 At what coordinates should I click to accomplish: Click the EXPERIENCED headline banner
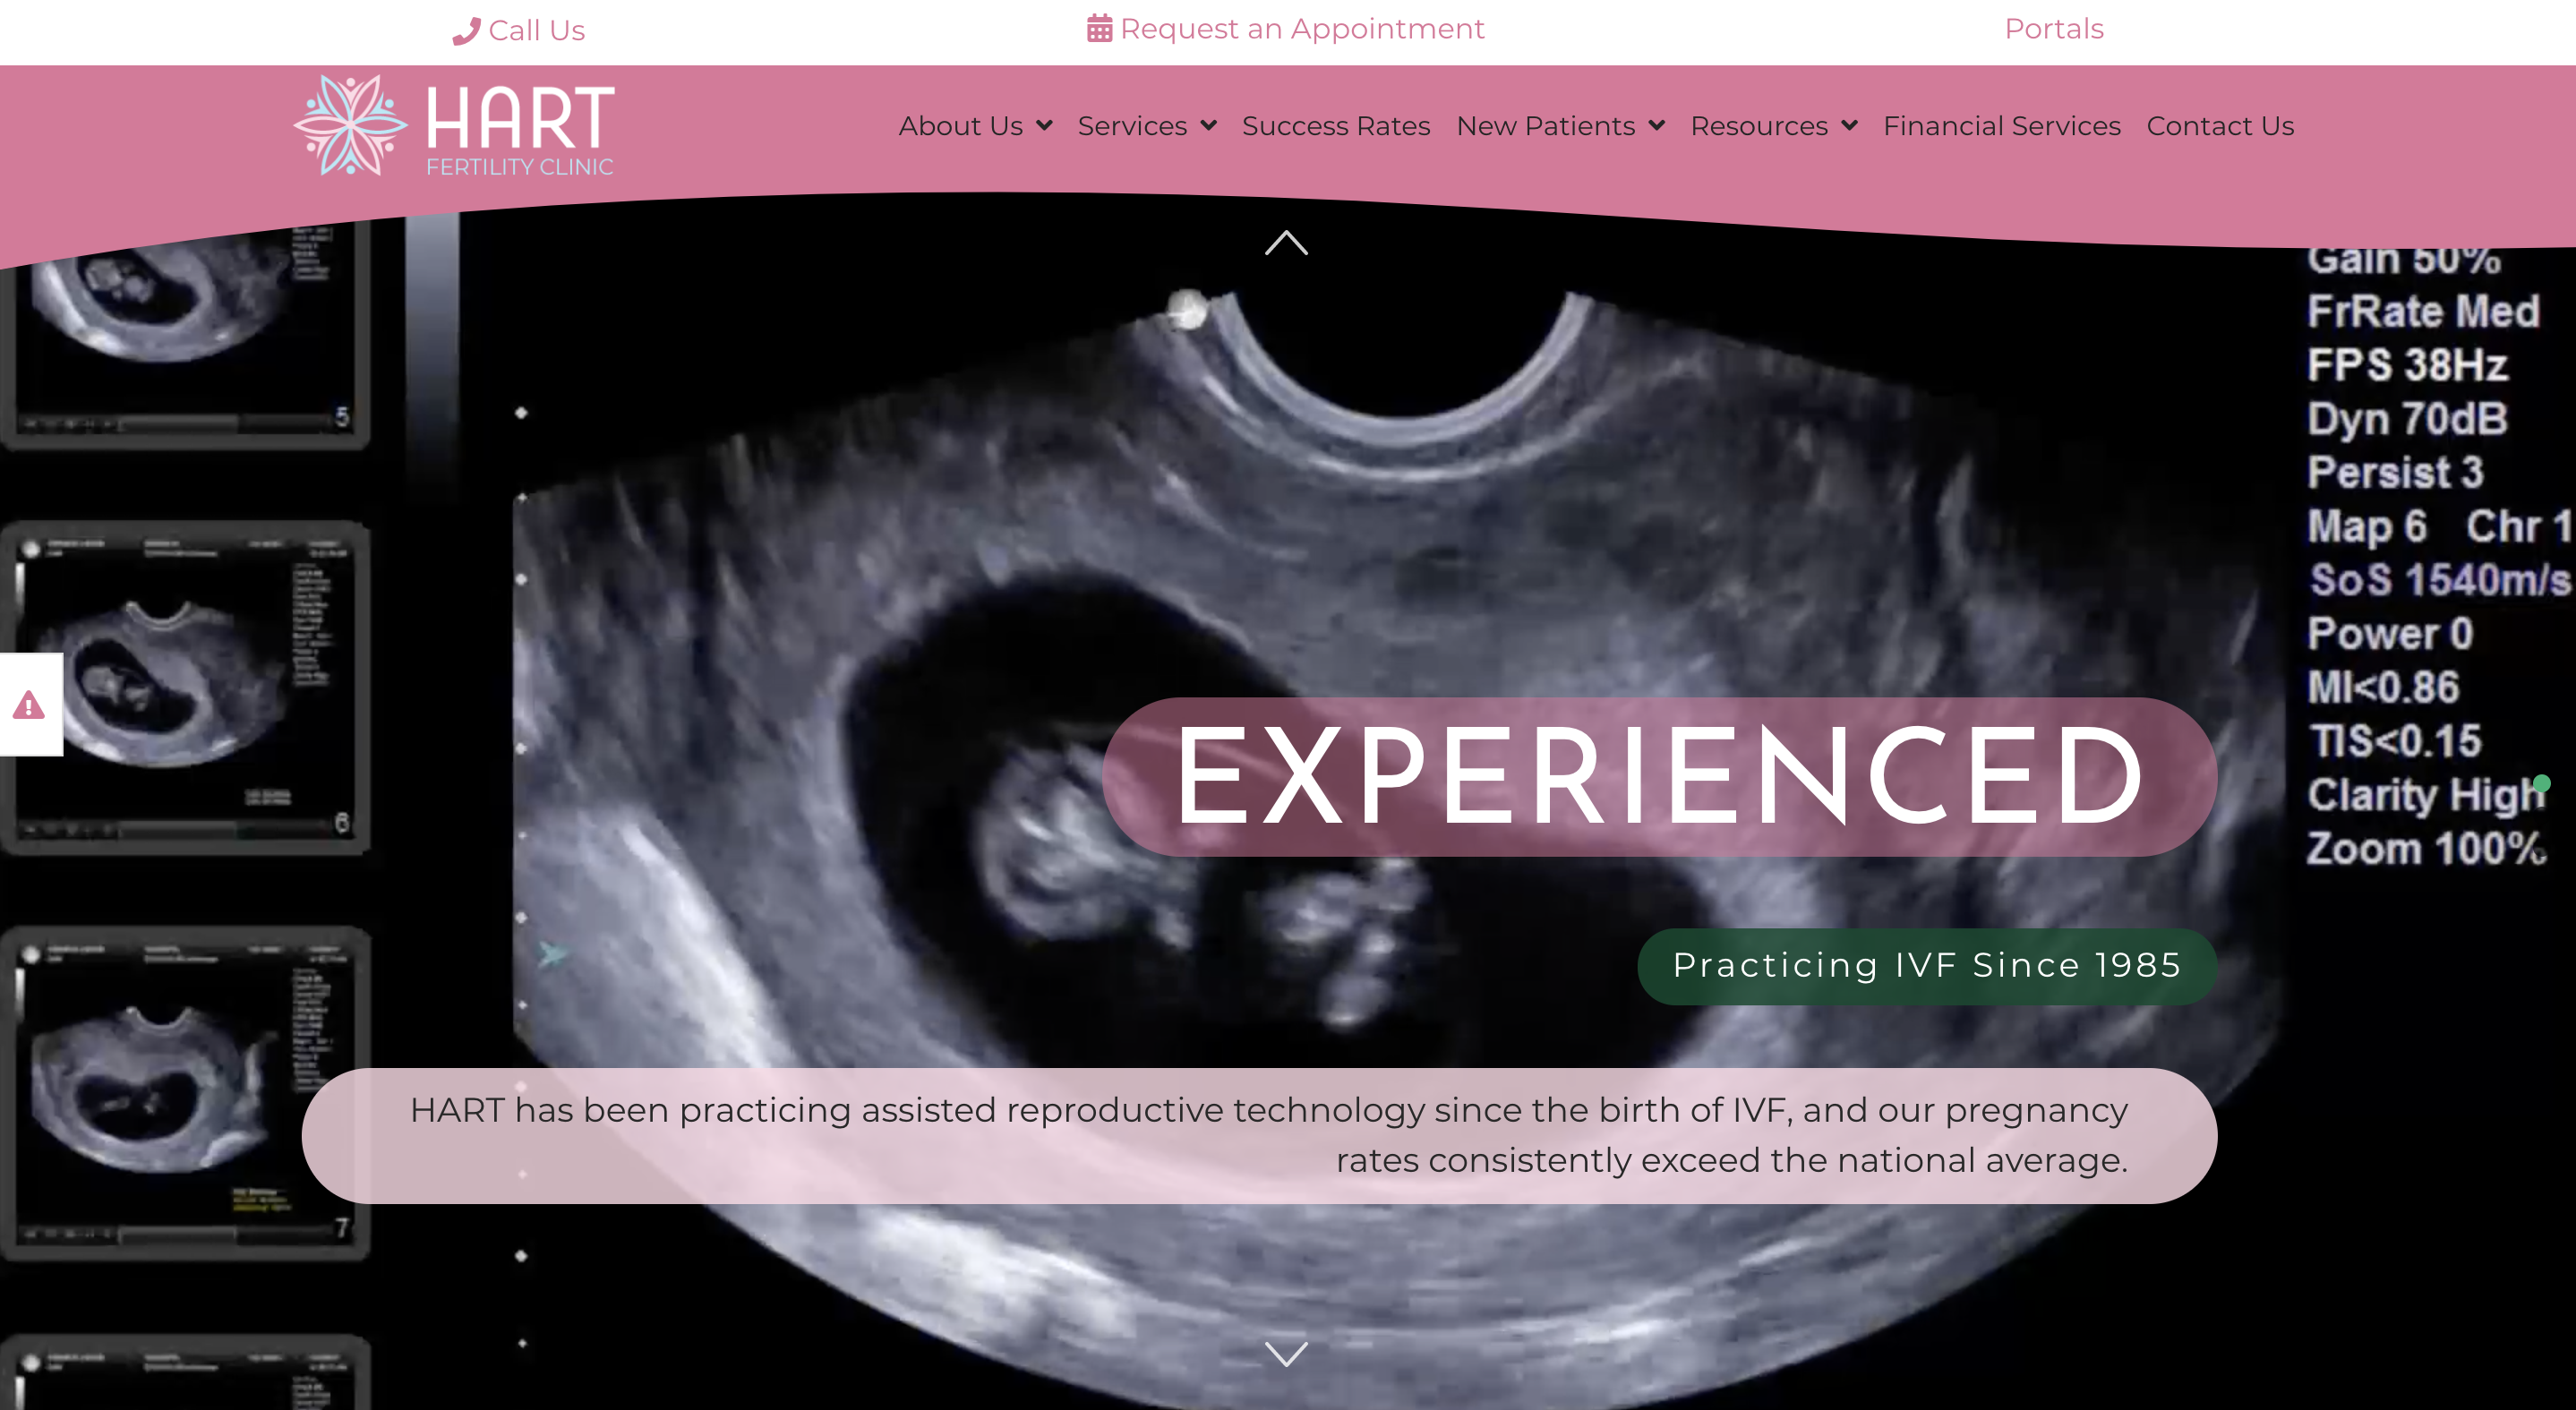coord(1658,776)
